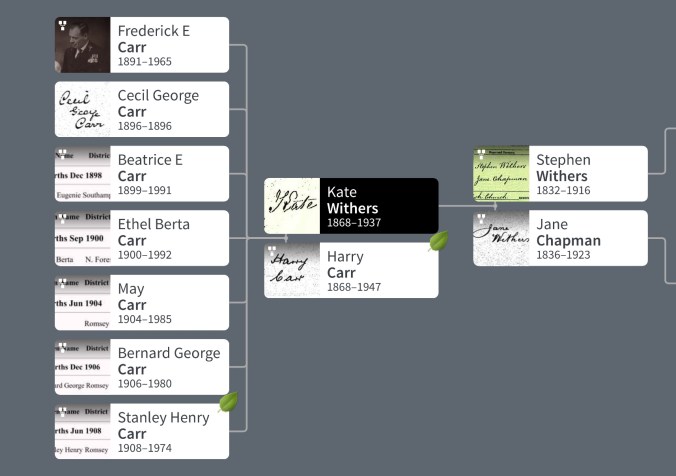Select the Stephen Withers 1832–1916 card

click(588, 174)
